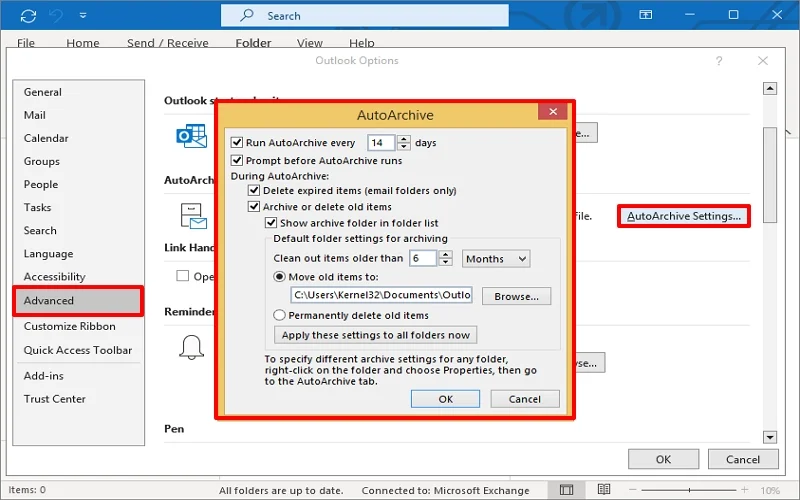The width and height of the screenshot is (800, 500).
Task: Click the zoom slider in status bar
Action: point(689,490)
